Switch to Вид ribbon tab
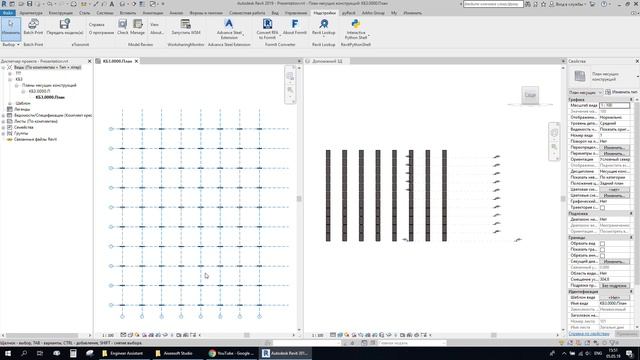640x360 pixels. pos(275,13)
